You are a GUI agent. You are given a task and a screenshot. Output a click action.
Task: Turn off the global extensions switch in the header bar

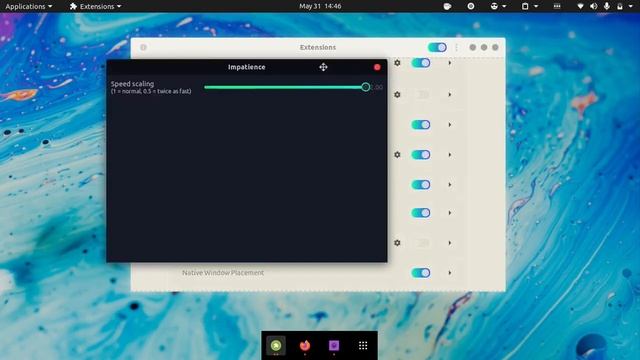click(x=437, y=47)
